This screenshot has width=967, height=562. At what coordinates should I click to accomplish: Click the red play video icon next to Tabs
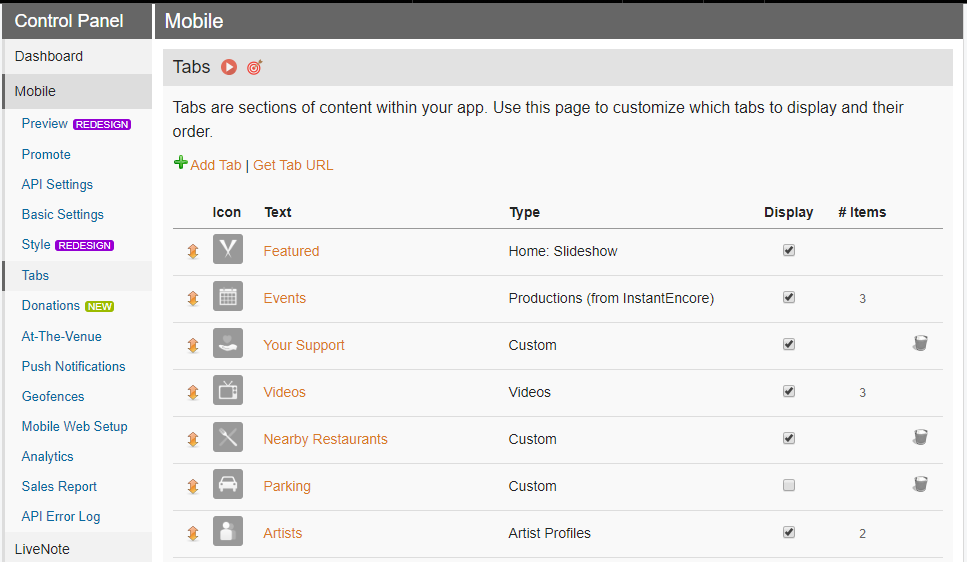(229, 67)
